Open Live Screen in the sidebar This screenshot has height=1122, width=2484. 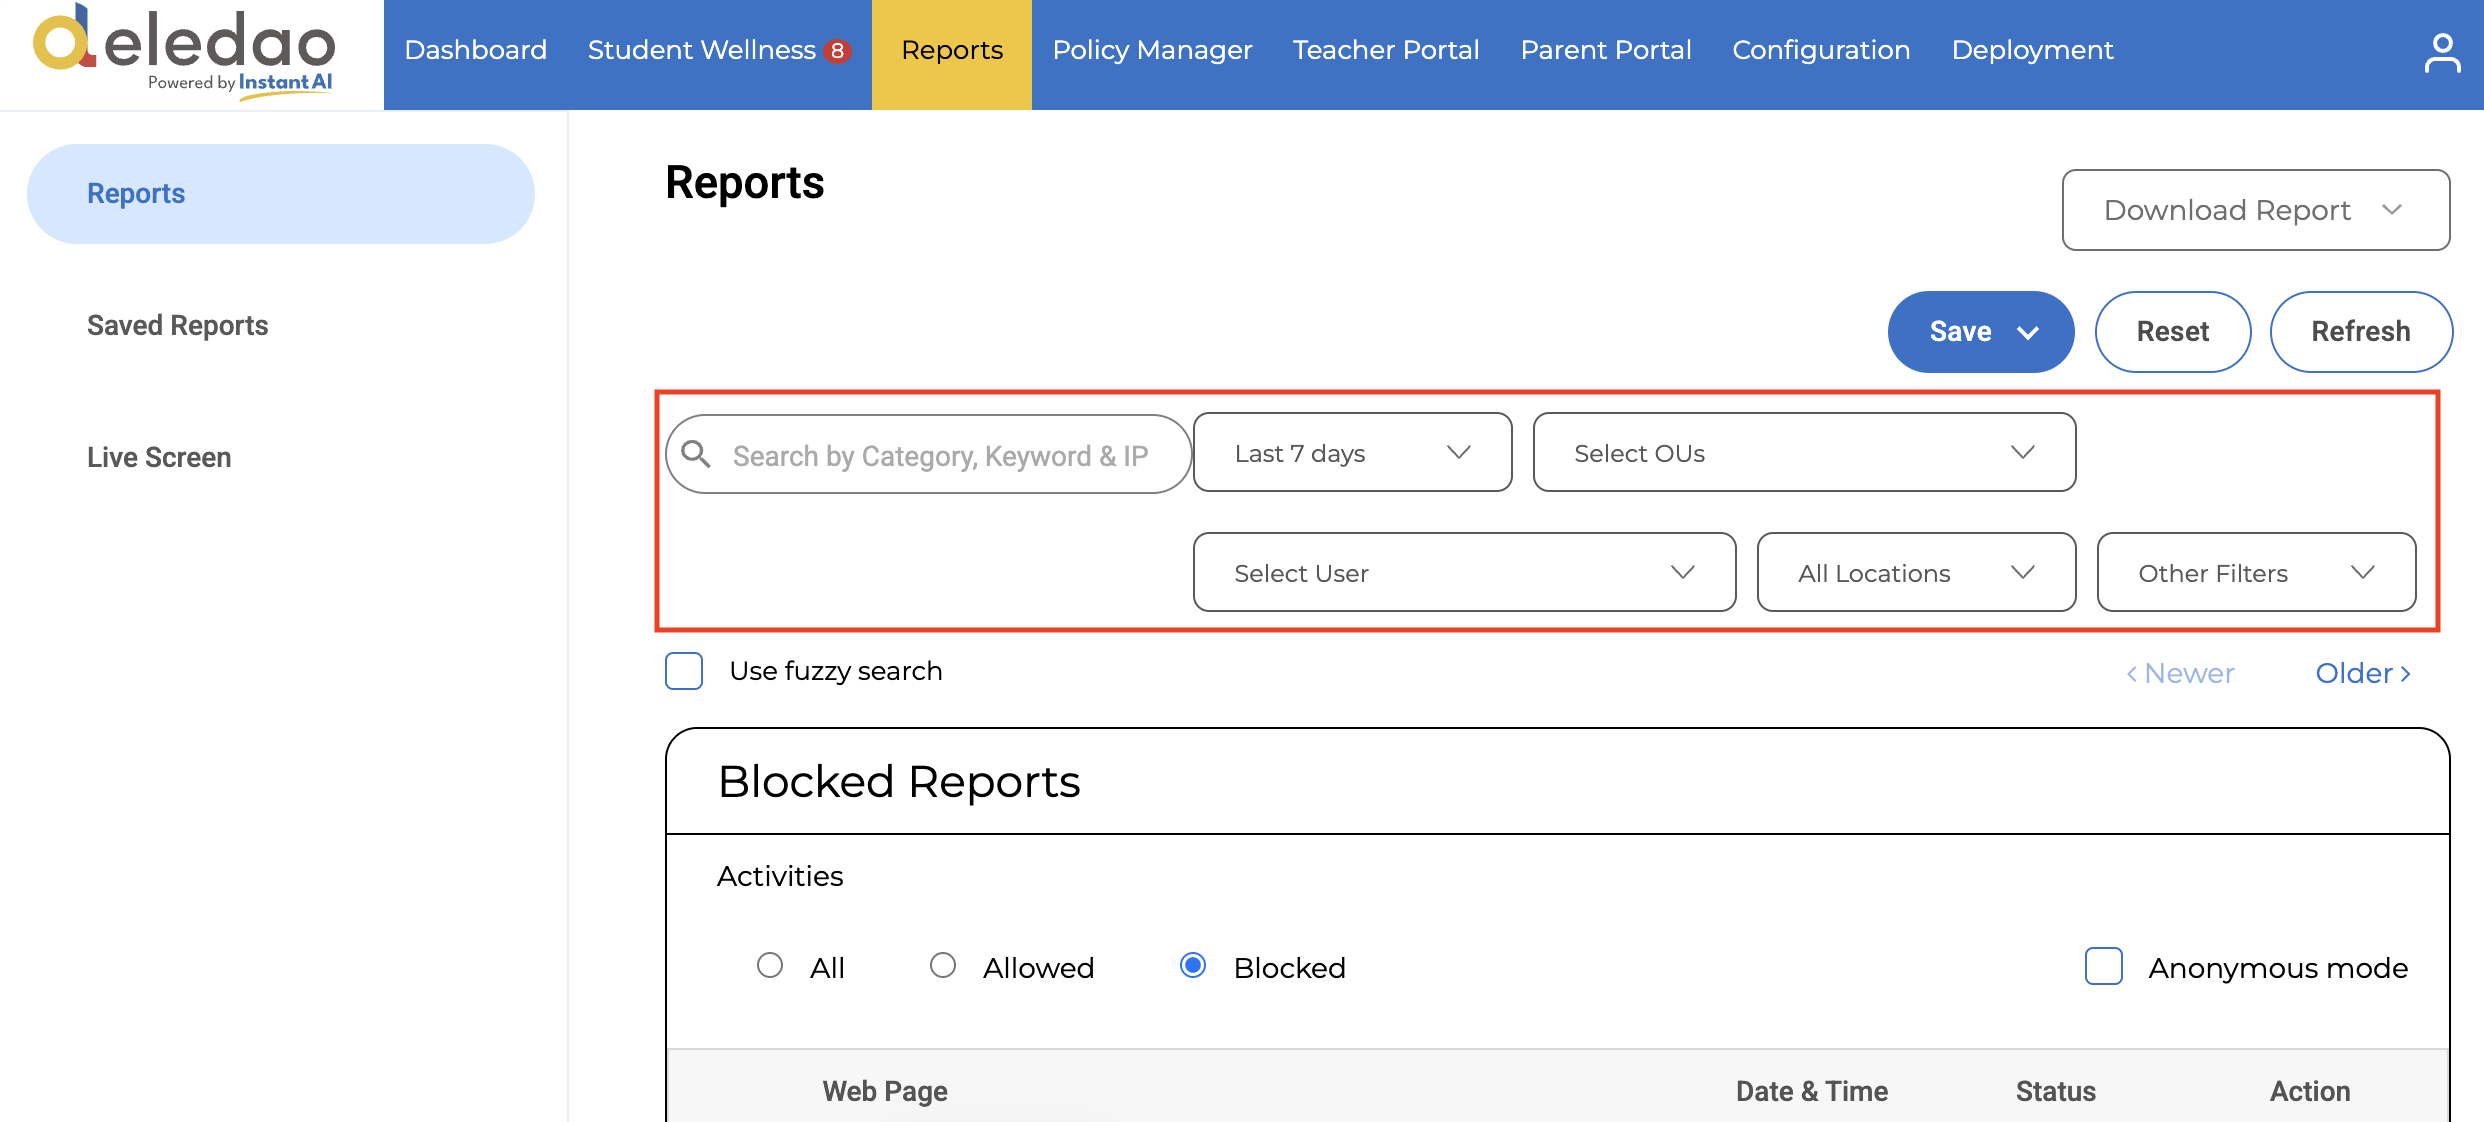coord(159,458)
